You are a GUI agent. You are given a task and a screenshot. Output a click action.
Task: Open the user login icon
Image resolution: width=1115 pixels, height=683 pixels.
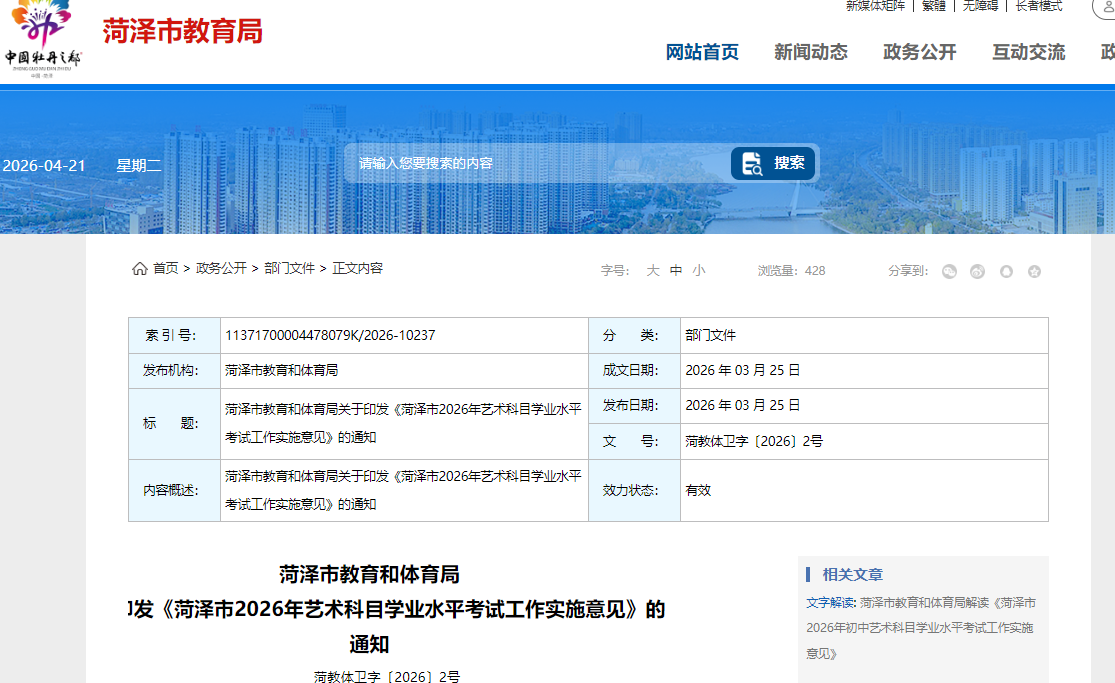pyautogui.click(x=1105, y=6)
